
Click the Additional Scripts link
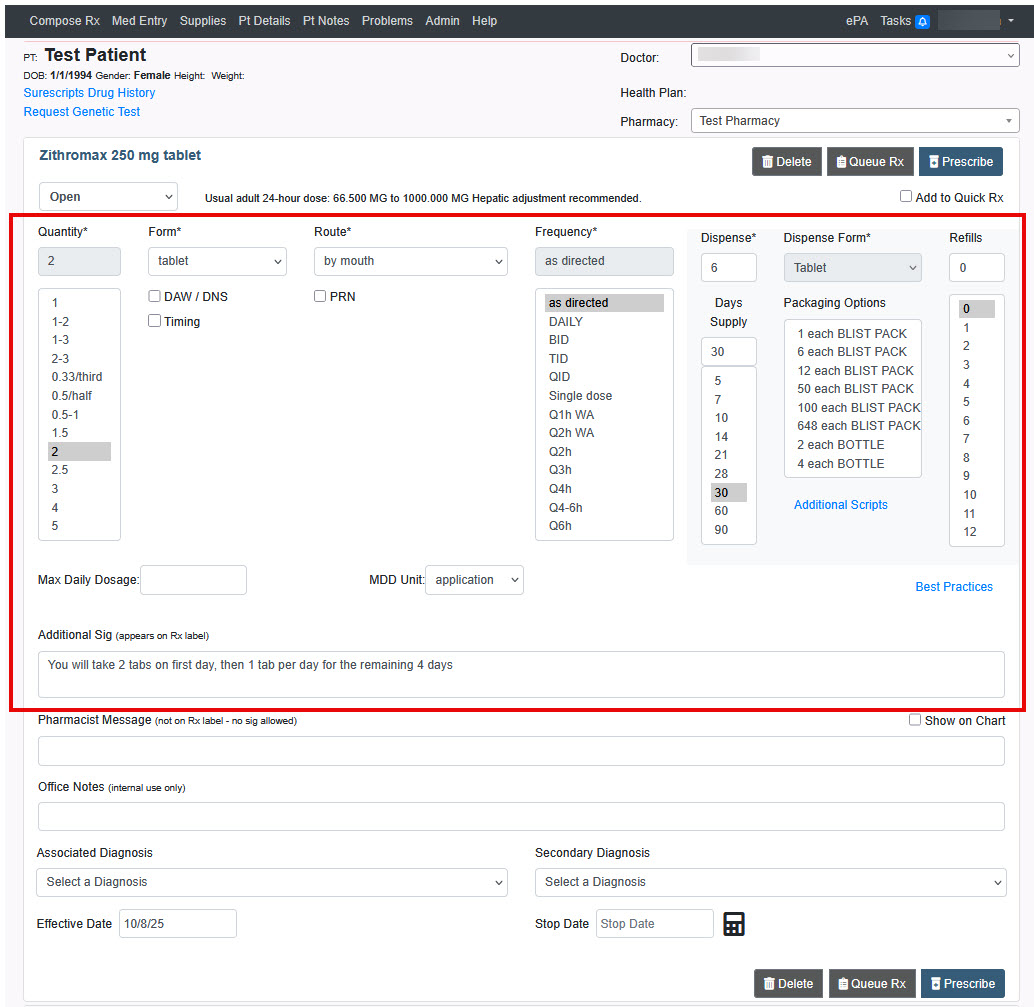point(840,505)
